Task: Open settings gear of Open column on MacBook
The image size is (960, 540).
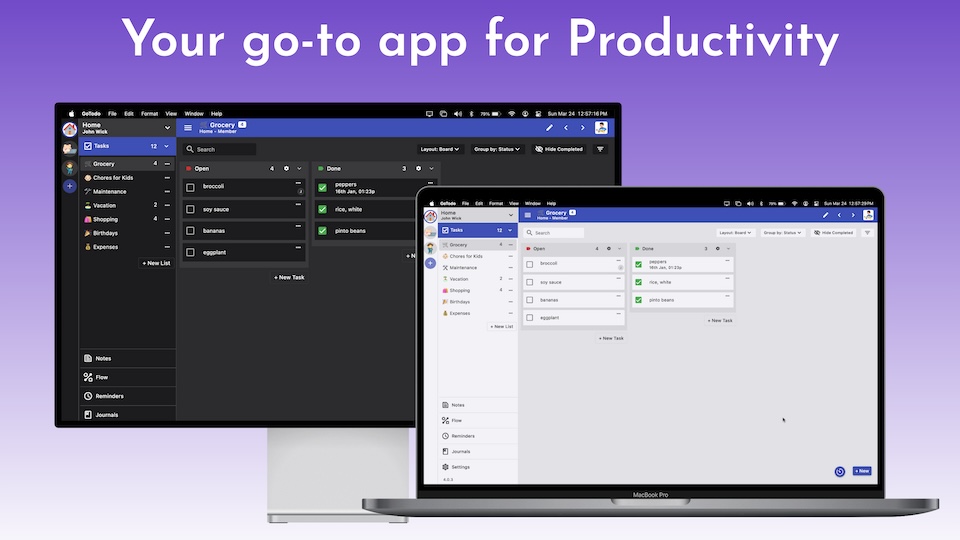Action: 609,249
